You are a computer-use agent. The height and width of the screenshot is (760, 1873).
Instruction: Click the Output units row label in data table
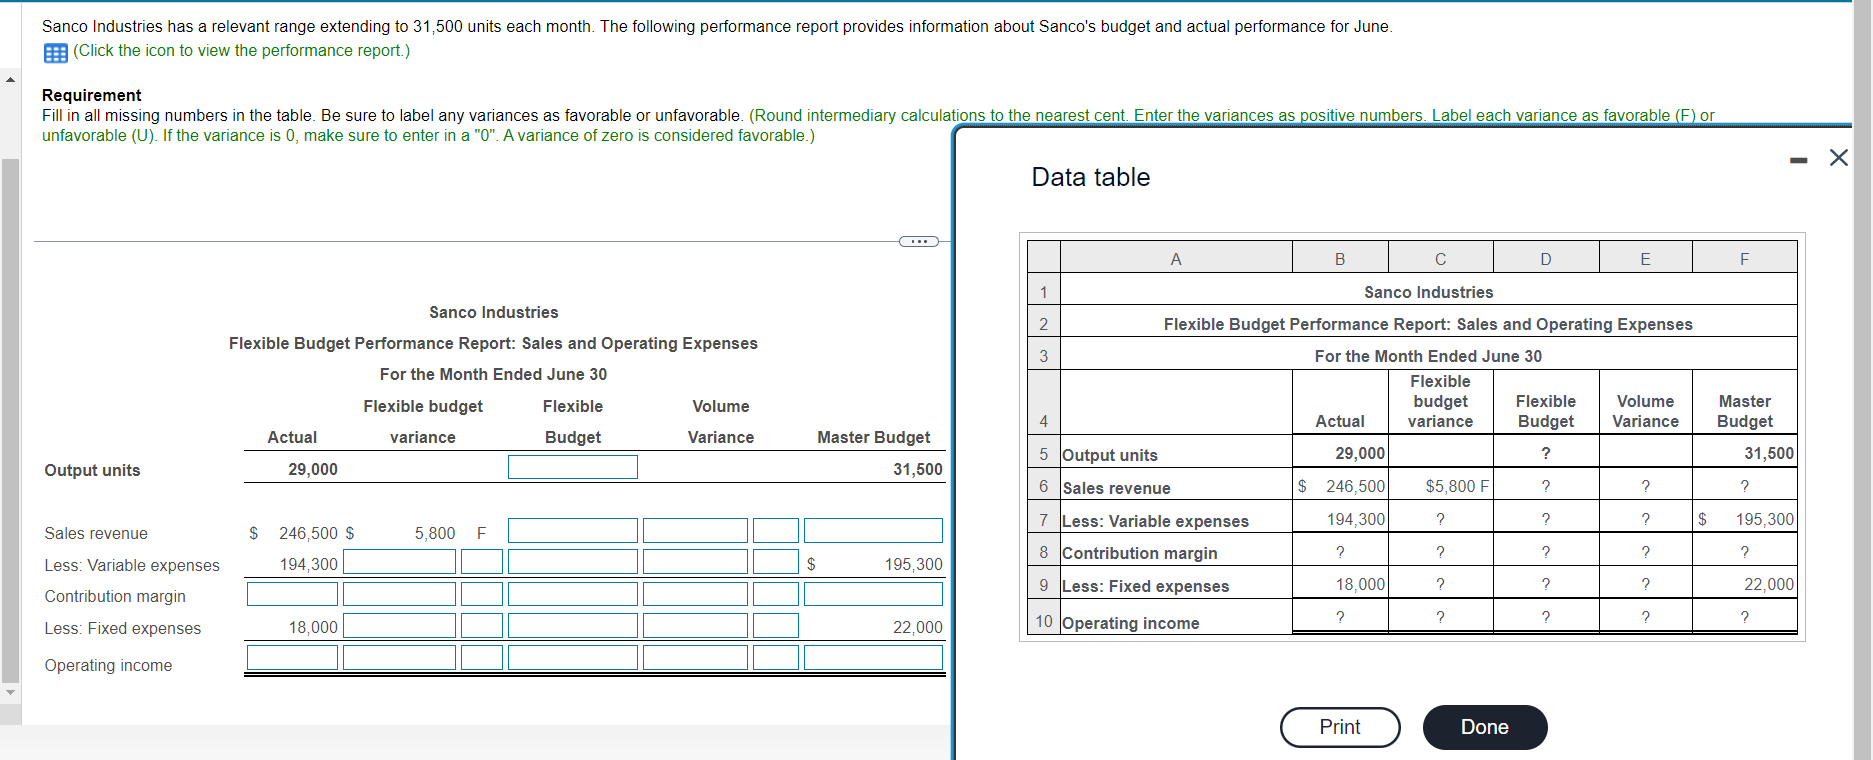tap(1110, 455)
